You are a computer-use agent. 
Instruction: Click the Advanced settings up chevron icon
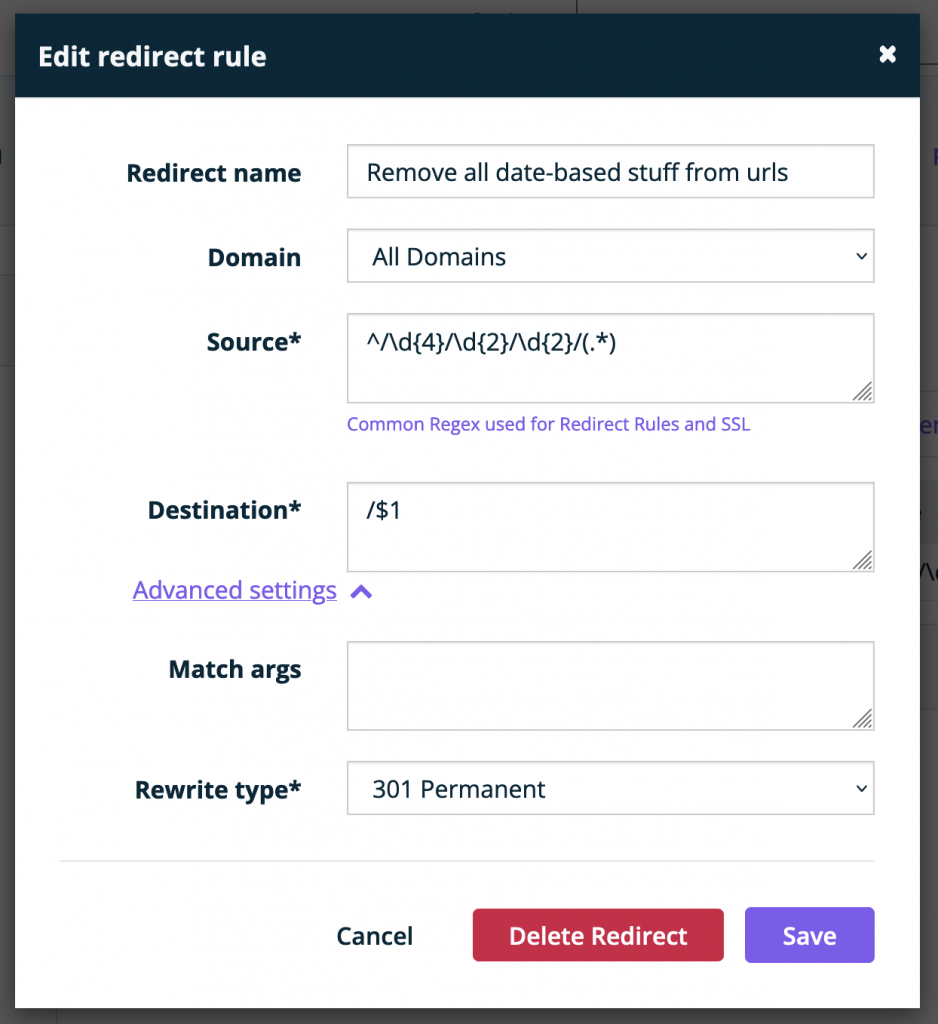point(361,592)
